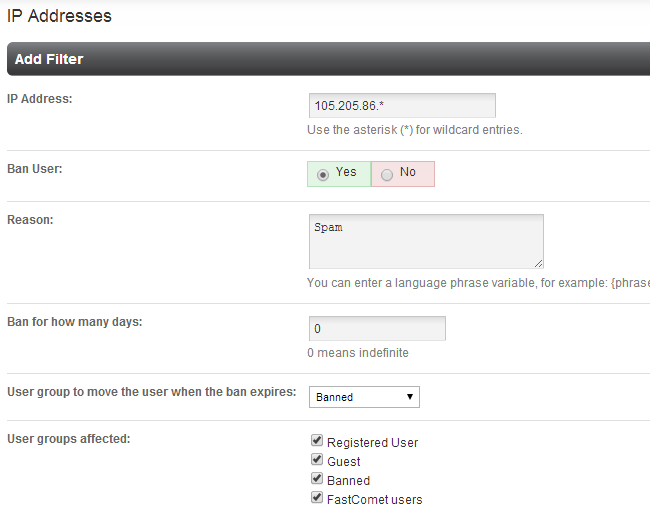The image size is (650, 514).
Task: Grab the Reason textarea resize handle
Action: [538, 263]
